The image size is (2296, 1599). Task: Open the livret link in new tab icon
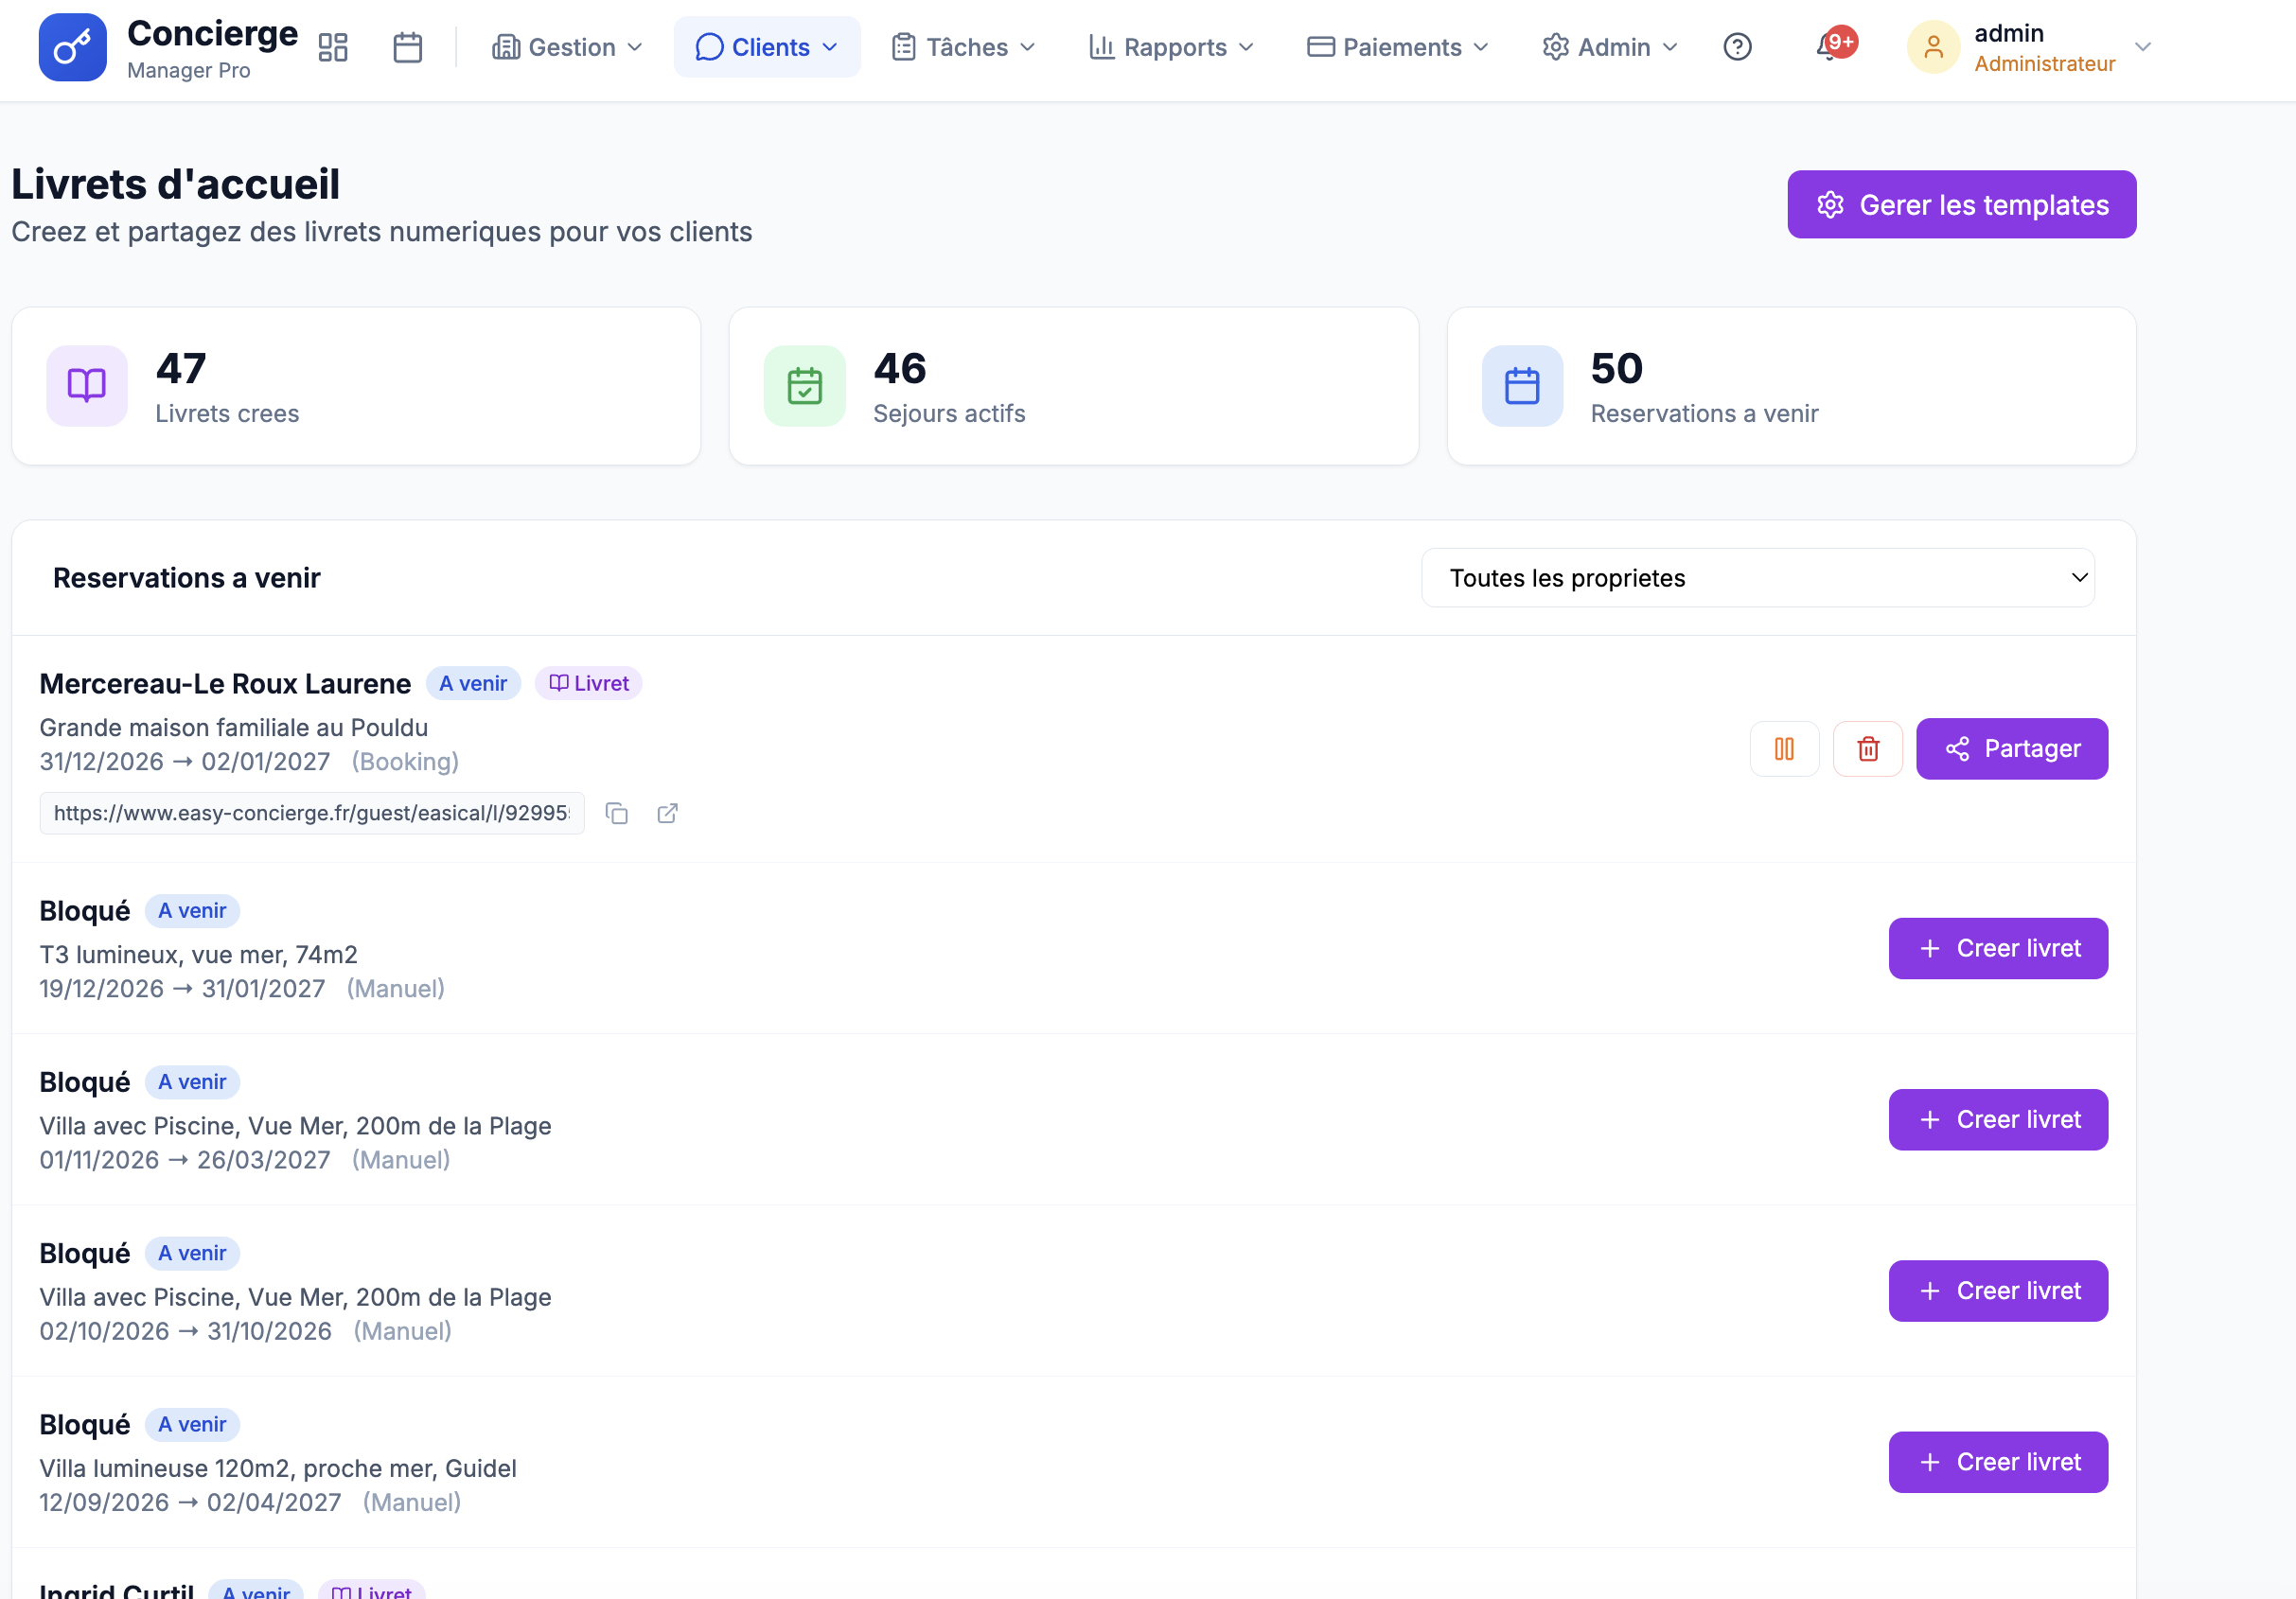[x=667, y=813]
